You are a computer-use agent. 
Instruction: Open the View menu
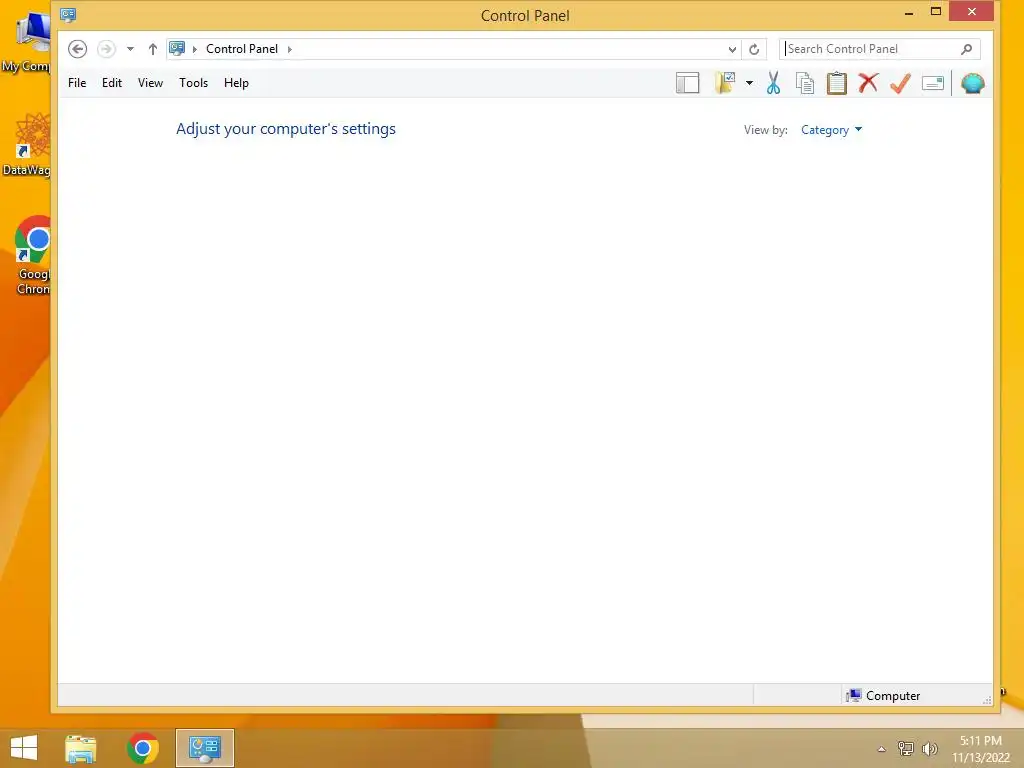pos(150,83)
